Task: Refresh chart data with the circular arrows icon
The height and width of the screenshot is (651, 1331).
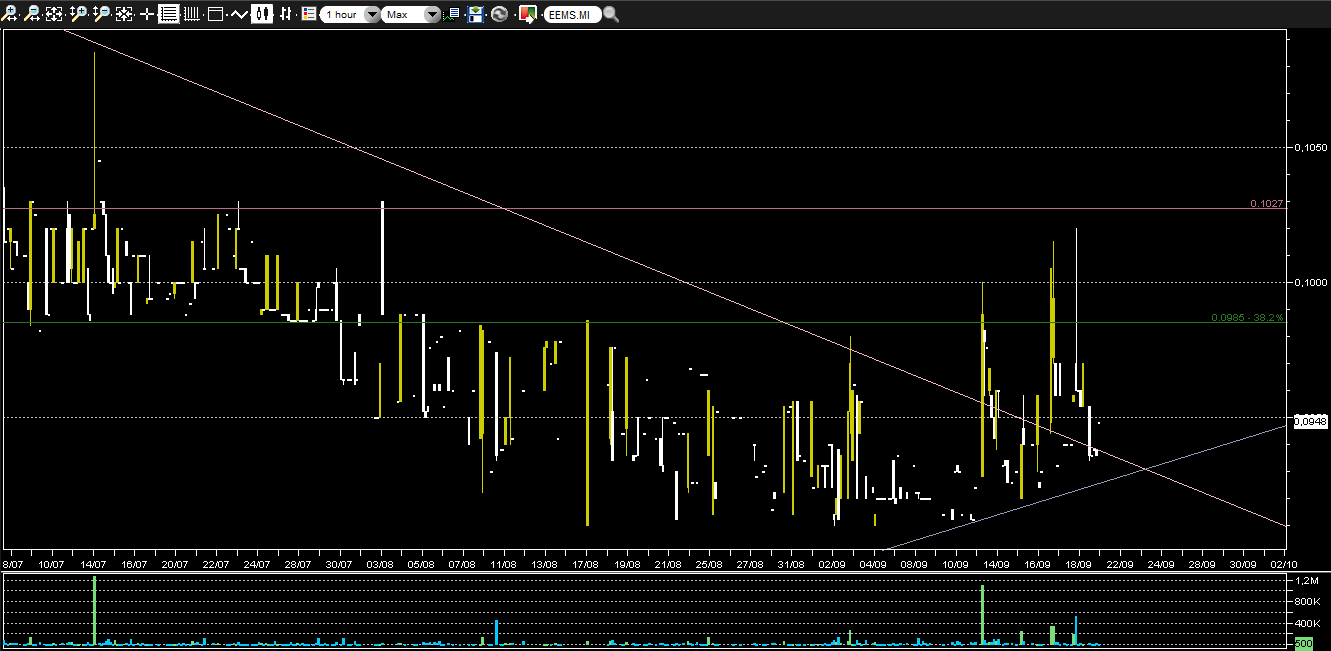Action: click(499, 14)
